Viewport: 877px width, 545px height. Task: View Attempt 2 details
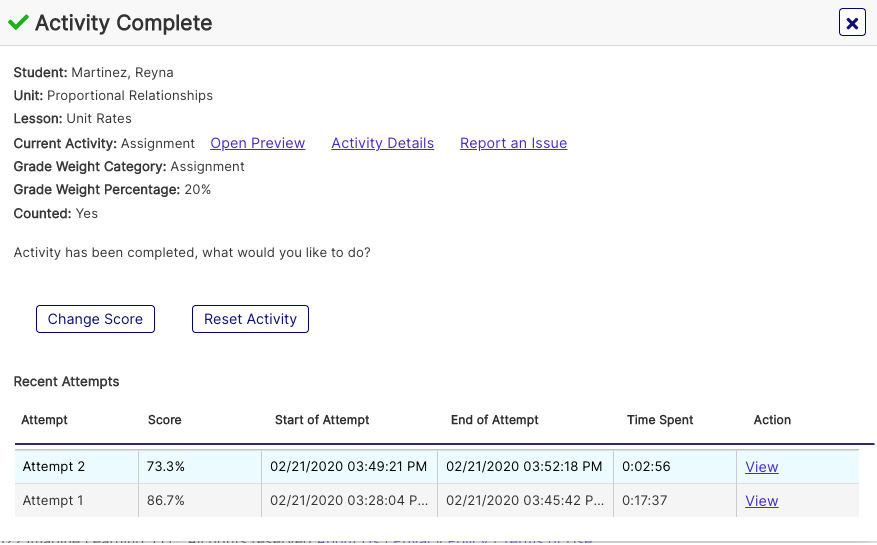pyautogui.click(x=761, y=467)
